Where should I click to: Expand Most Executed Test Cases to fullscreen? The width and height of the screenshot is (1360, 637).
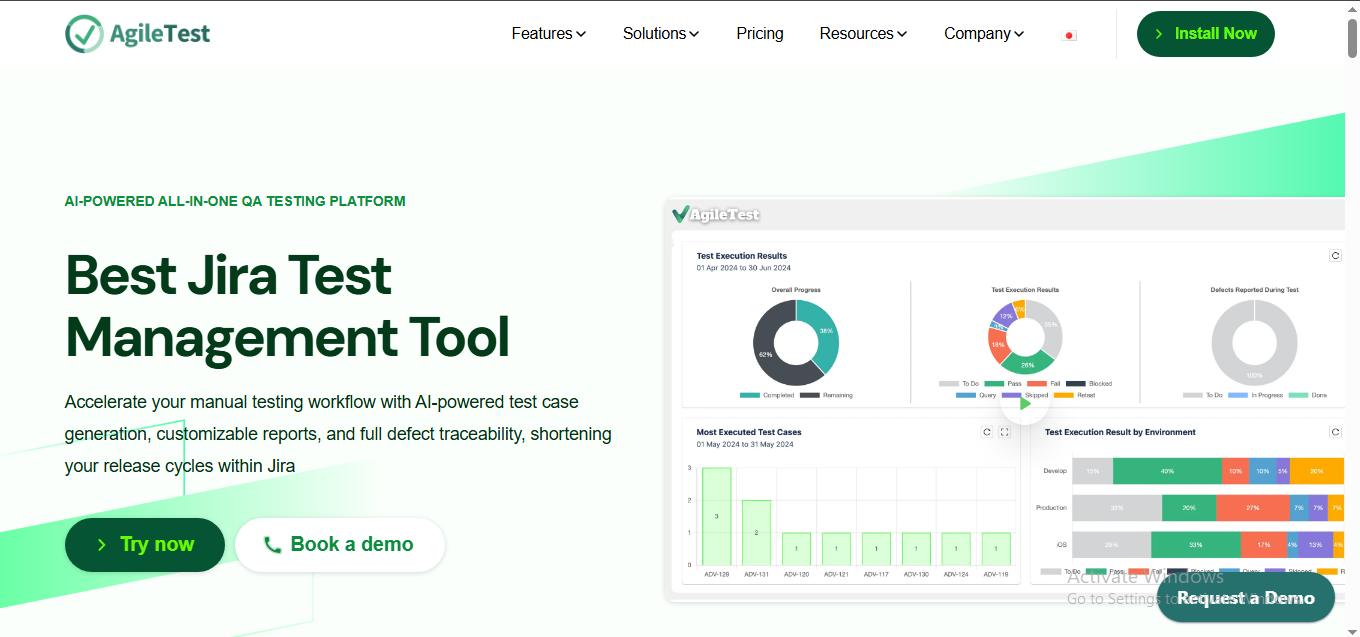pos(1003,432)
